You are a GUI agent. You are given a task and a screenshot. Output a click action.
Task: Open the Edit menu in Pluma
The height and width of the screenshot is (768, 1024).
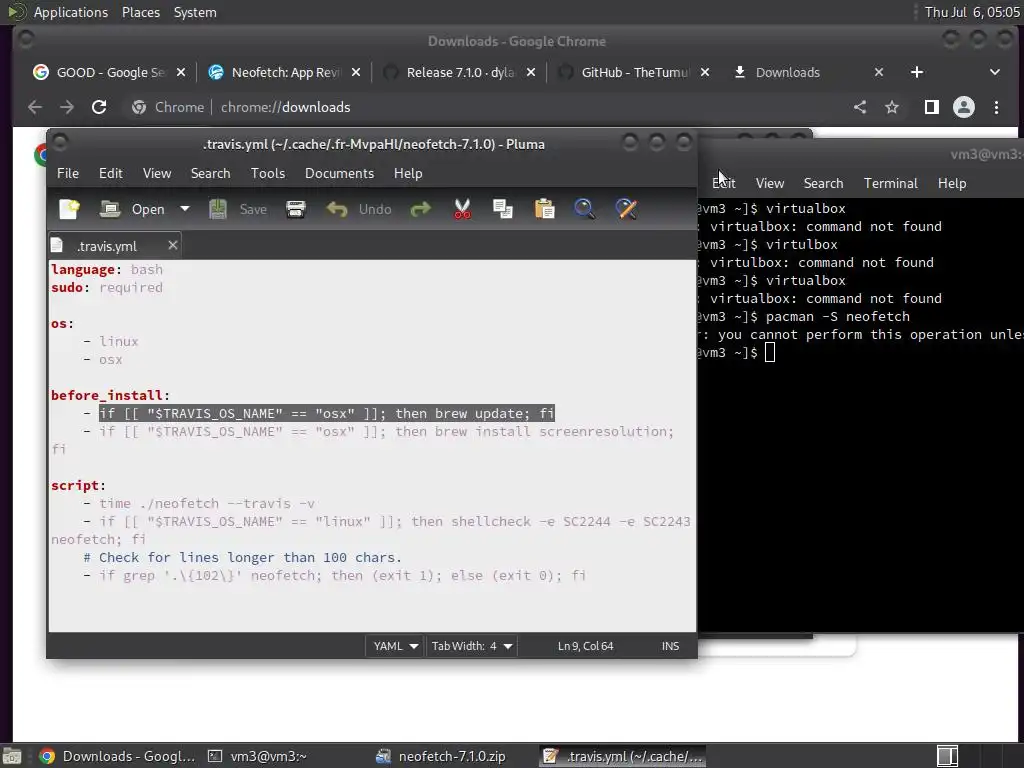[x=110, y=173]
